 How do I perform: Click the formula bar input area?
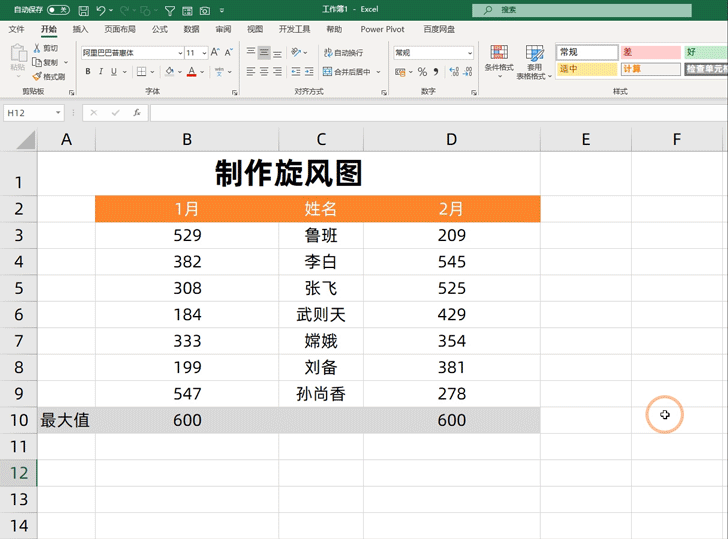439,113
